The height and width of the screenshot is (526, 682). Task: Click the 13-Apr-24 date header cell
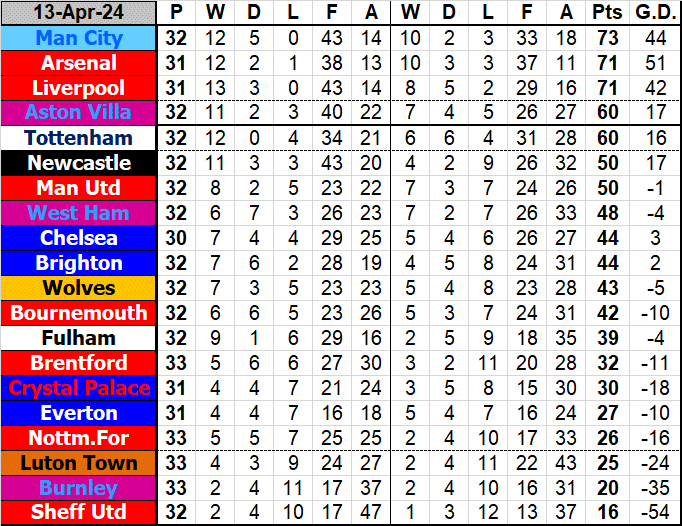coord(79,13)
